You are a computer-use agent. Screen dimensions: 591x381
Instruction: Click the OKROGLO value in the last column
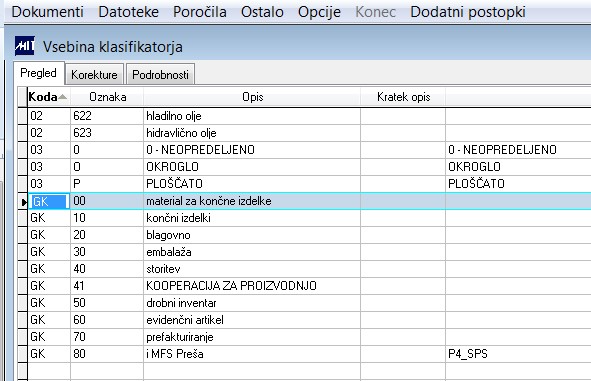coord(518,167)
